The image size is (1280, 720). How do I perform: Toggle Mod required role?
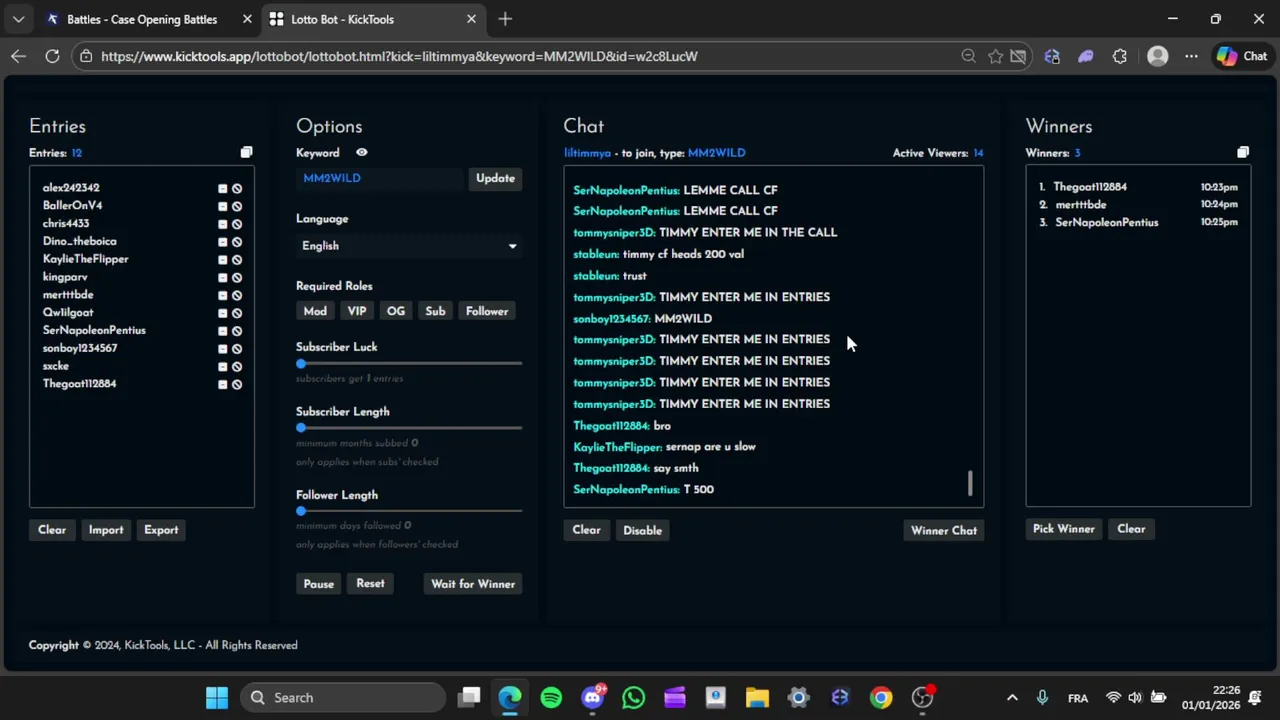point(315,311)
